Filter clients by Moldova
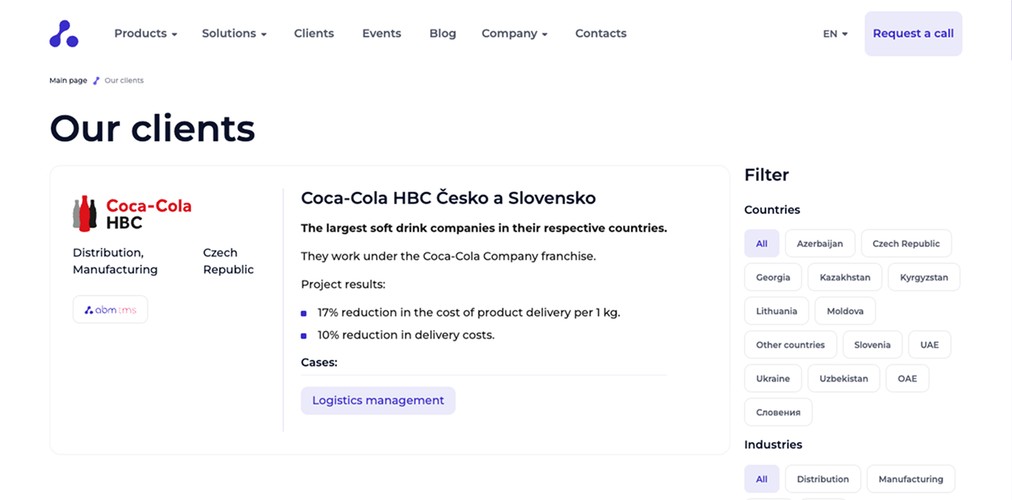 pyautogui.click(x=845, y=311)
